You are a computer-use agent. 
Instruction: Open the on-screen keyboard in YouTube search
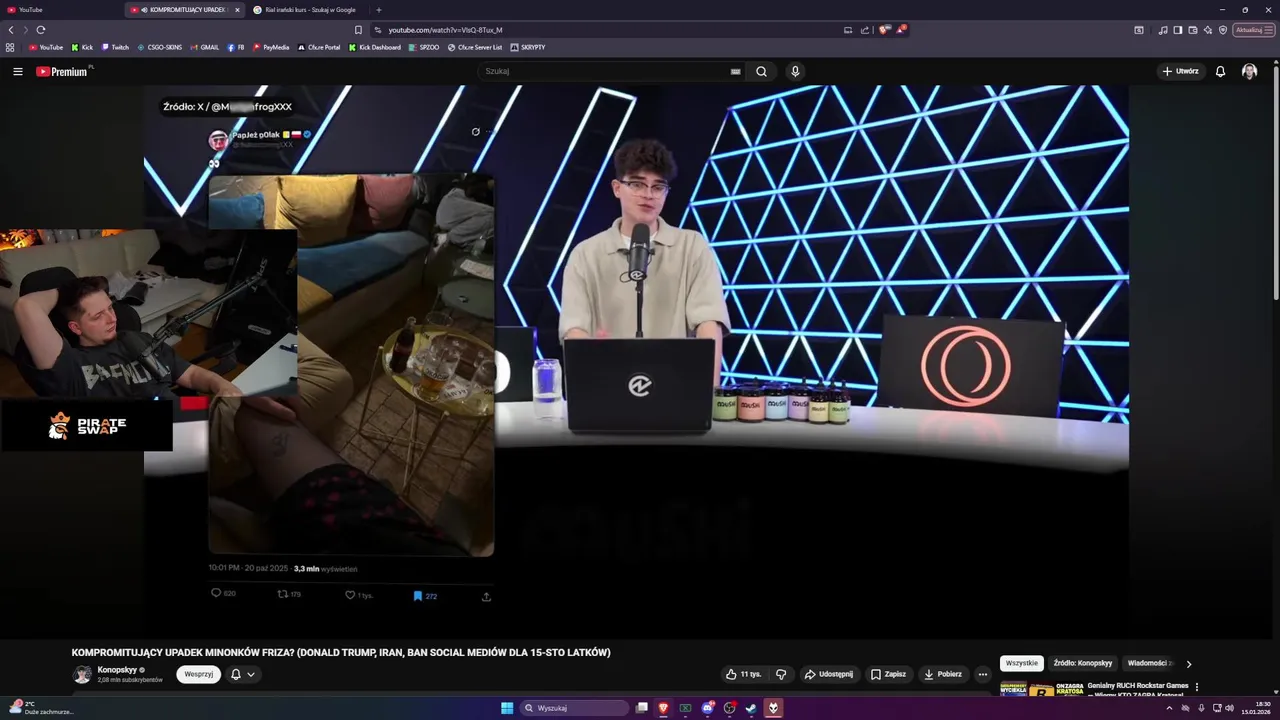736,71
